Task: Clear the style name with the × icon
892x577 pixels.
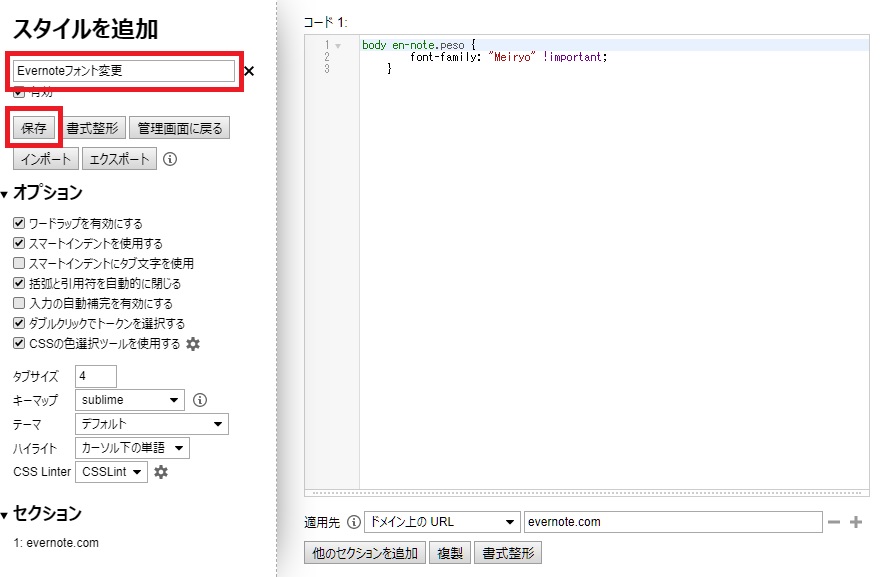Action: tap(248, 71)
